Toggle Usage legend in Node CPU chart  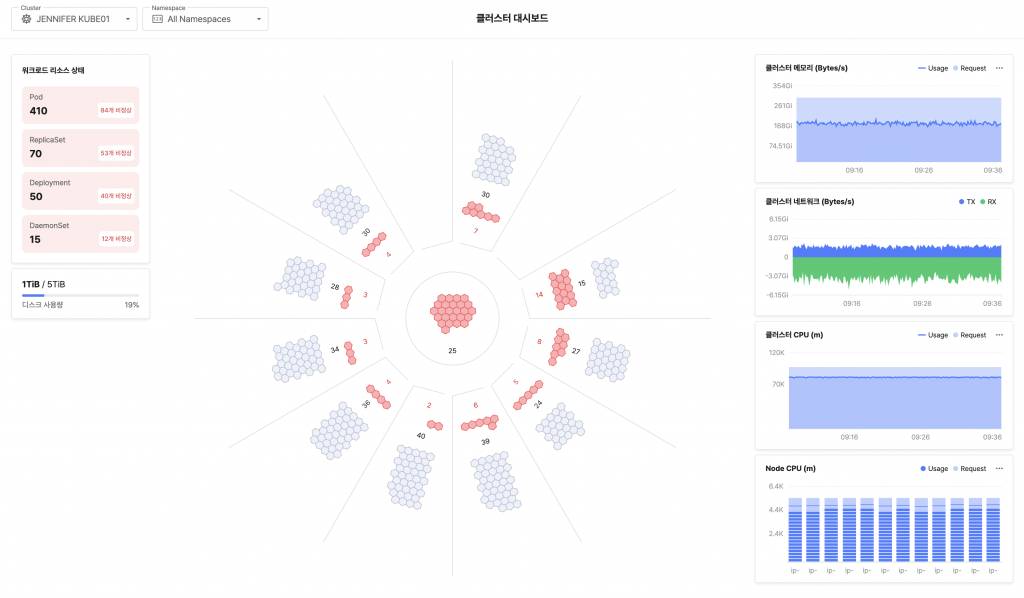[x=934, y=469]
